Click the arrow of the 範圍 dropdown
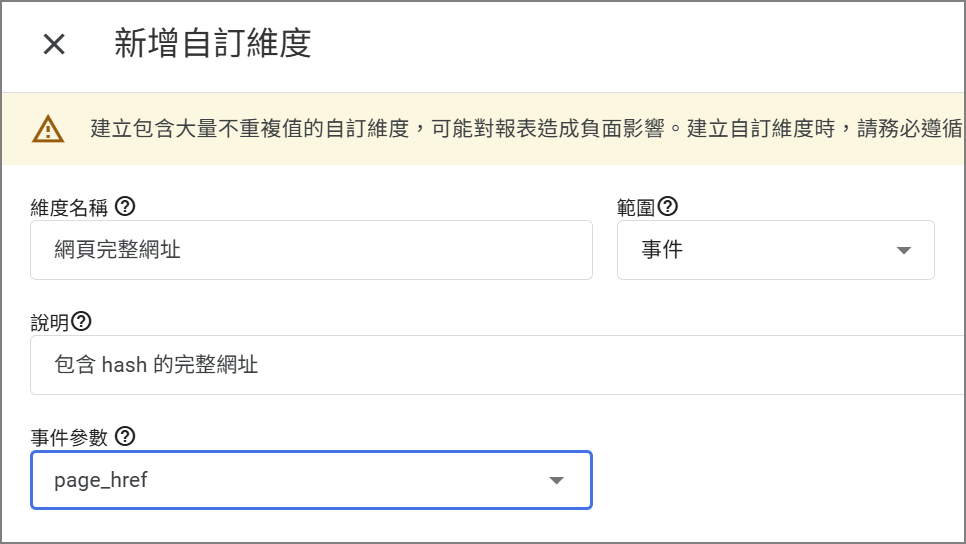Image resolution: width=966 pixels, height=544 pixels. coord(904,250)
